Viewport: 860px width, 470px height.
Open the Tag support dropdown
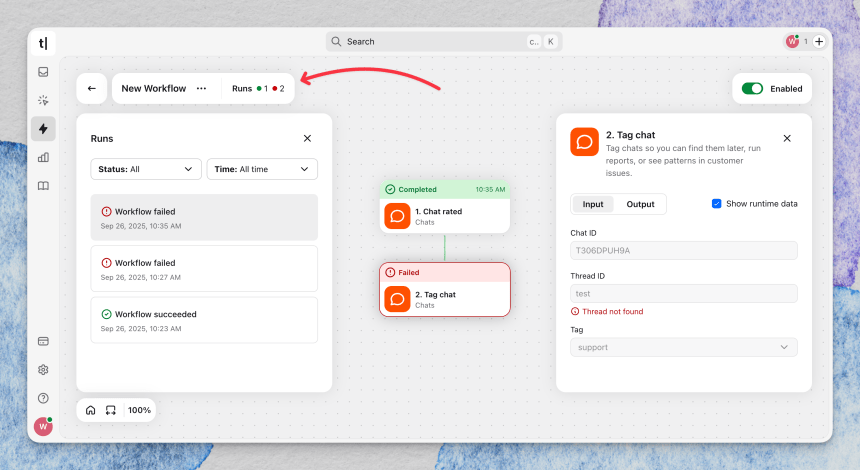tap(684, 347)
